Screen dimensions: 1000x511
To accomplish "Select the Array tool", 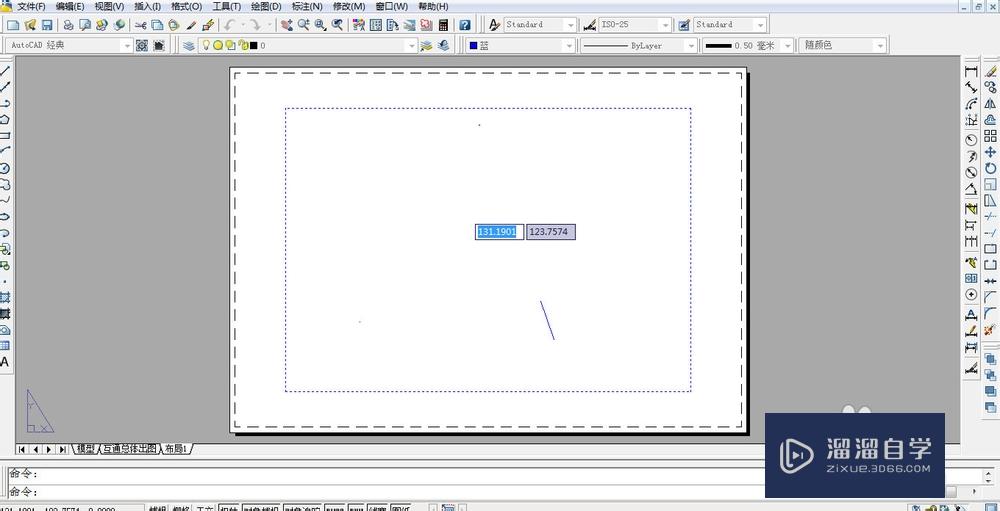I will tap(990, 136).
